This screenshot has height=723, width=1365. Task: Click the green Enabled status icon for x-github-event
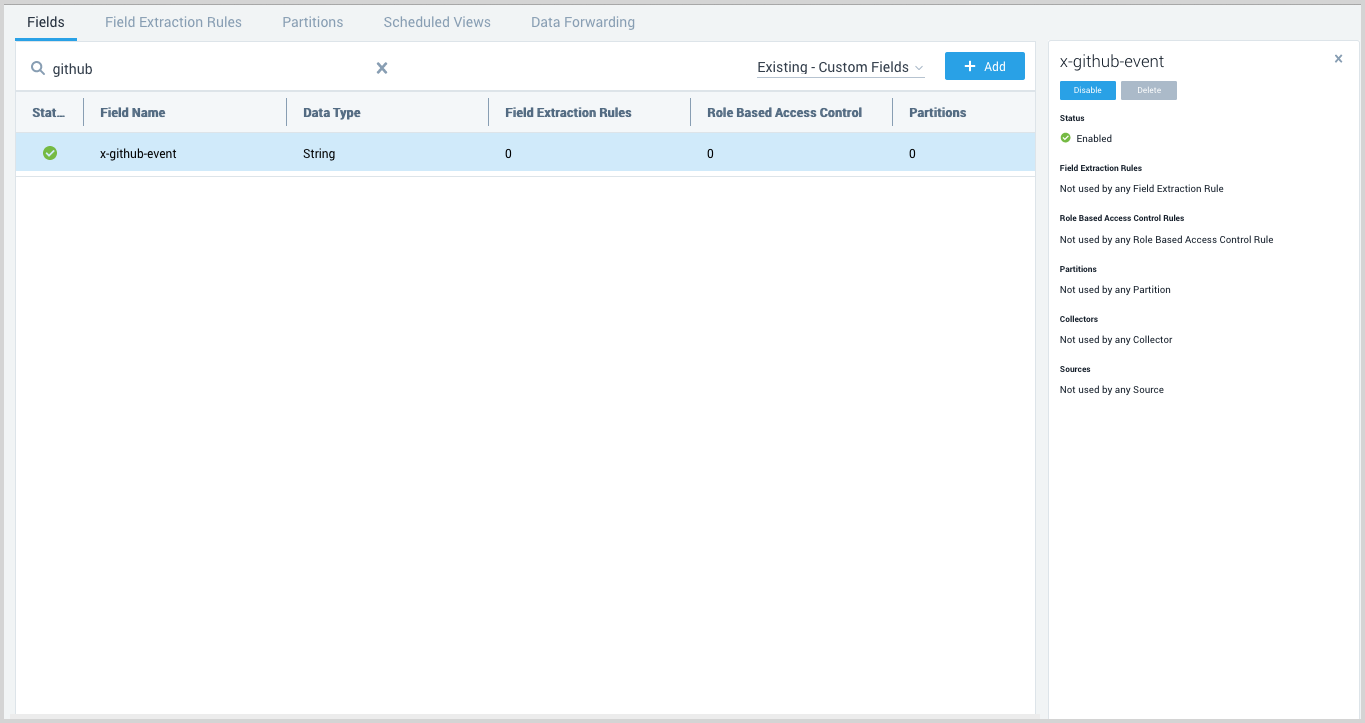[x=49, y=153]
